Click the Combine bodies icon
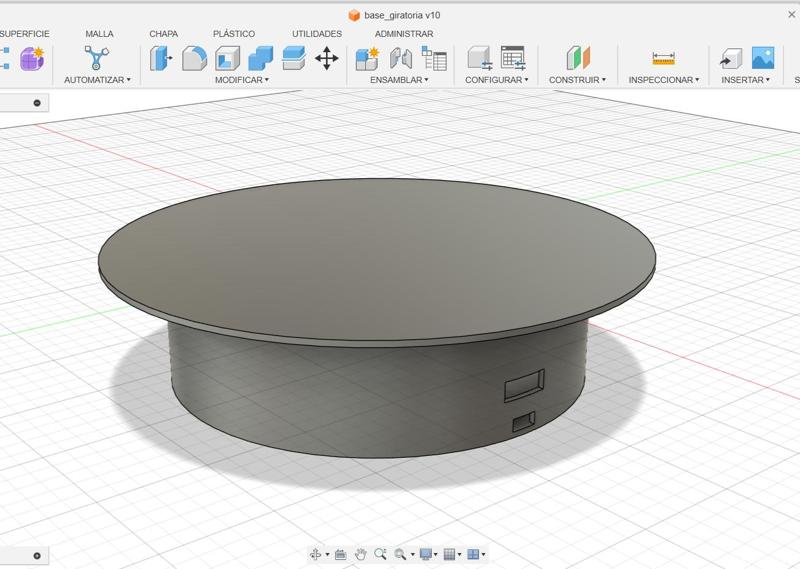This screenshot has height=569, width=800. [x=260, y=58]
